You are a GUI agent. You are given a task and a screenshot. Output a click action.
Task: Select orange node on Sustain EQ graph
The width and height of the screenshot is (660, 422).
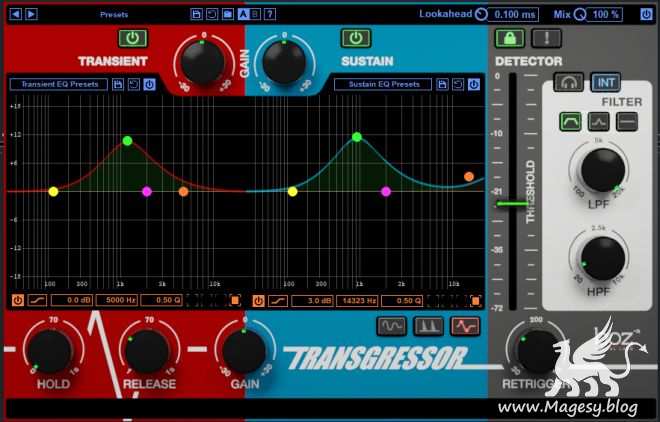pos(469,177)
